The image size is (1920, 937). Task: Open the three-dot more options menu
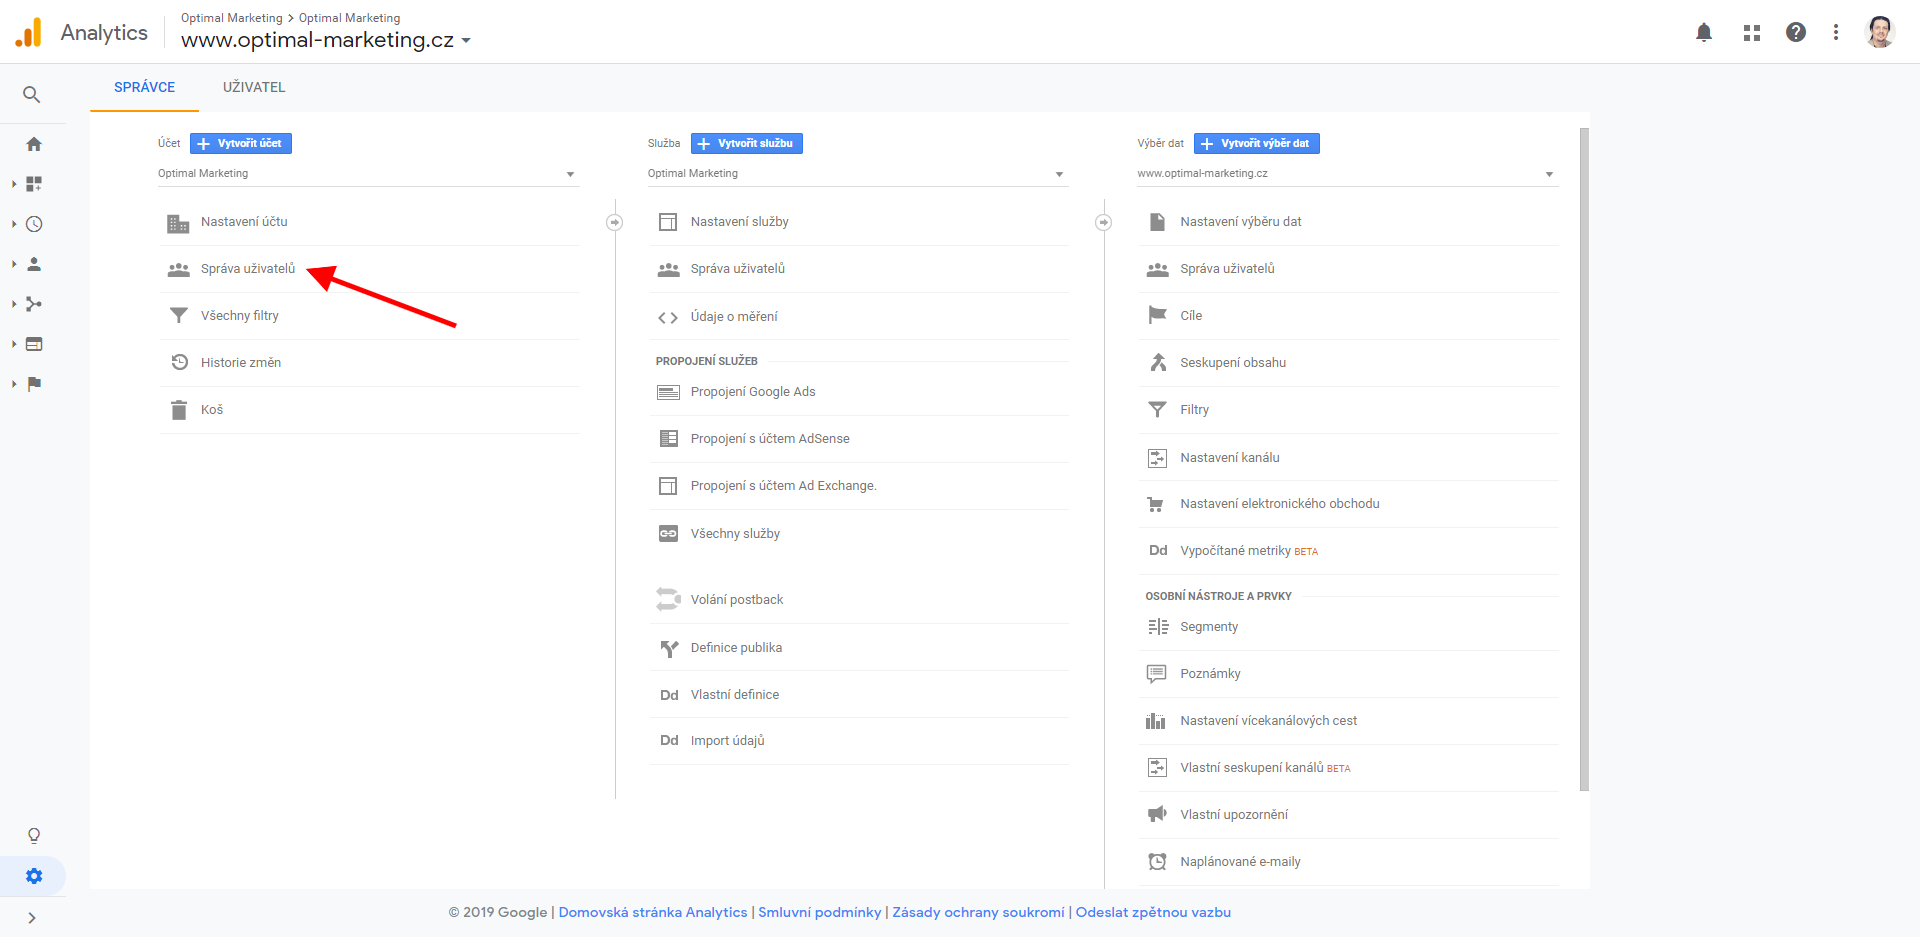click(x=1836, y=32)
